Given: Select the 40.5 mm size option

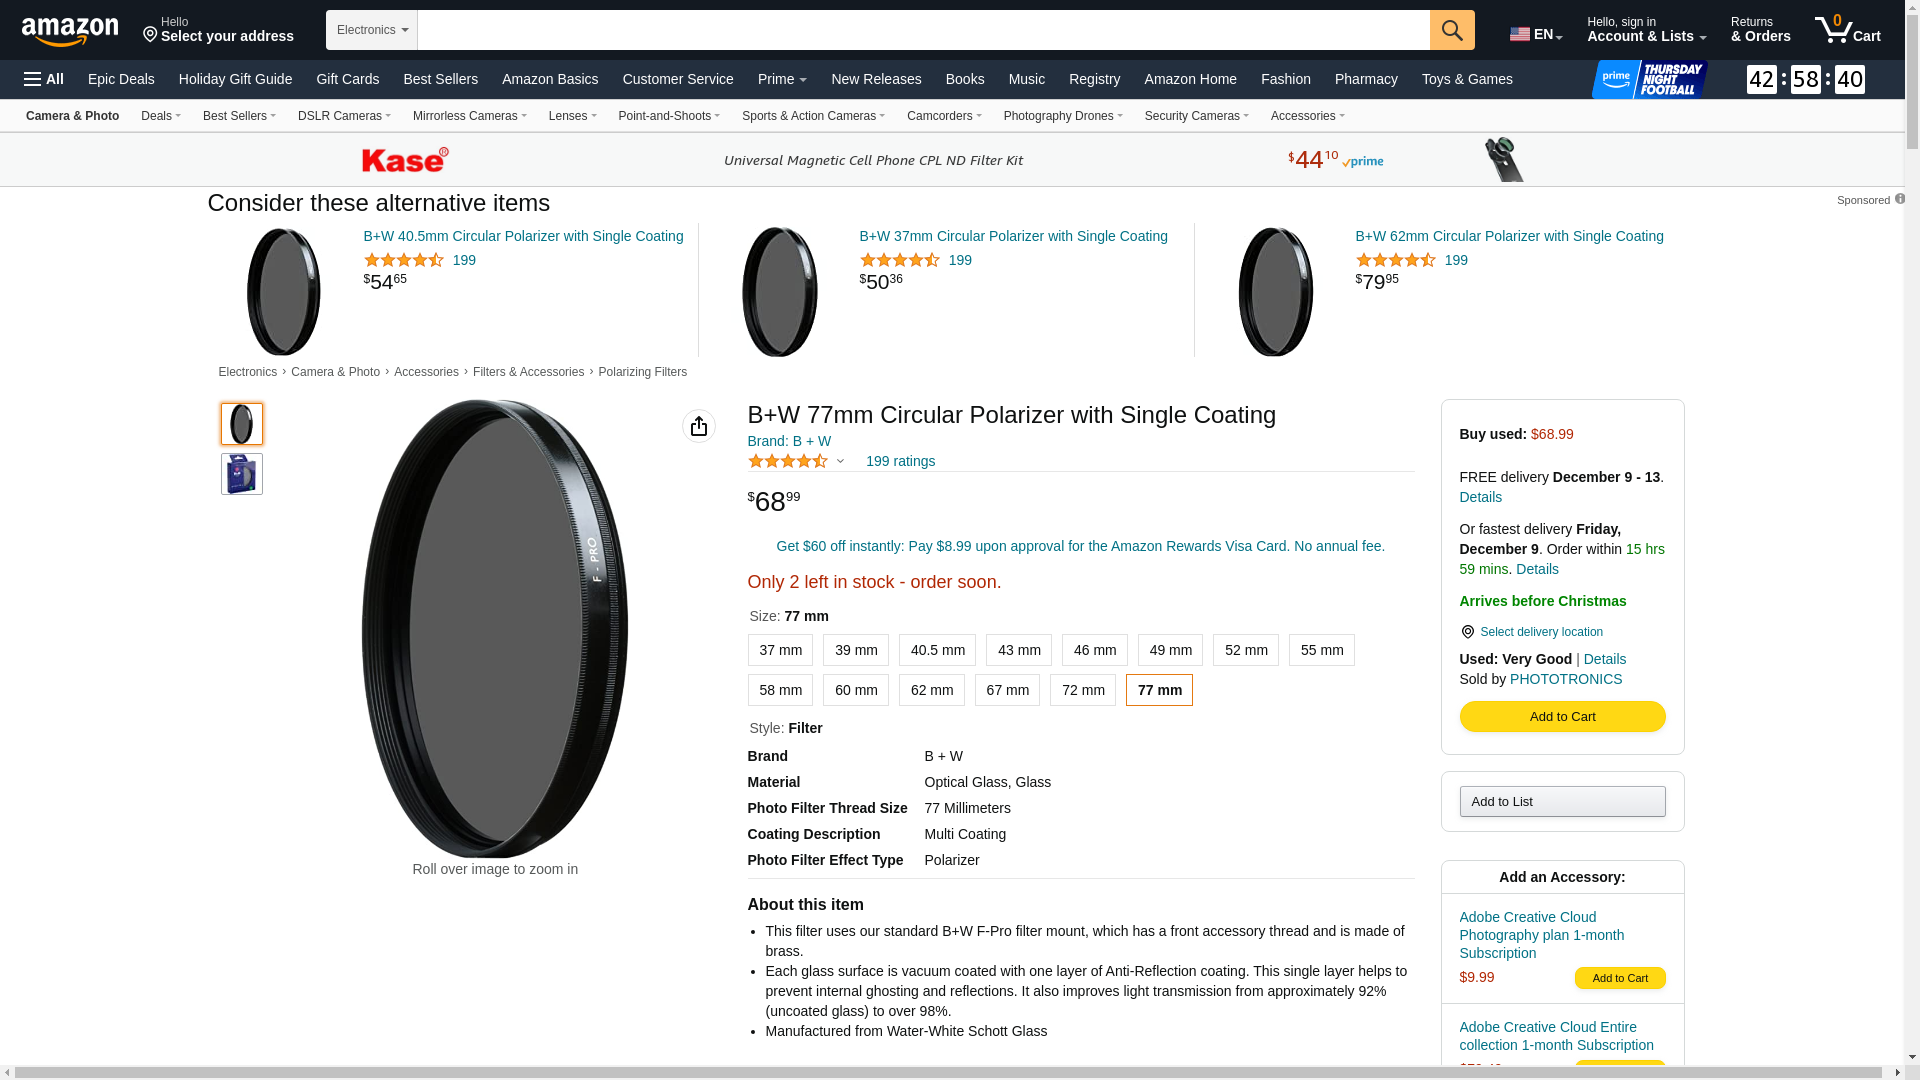Looking at the screenshot, I should (937, 650).
